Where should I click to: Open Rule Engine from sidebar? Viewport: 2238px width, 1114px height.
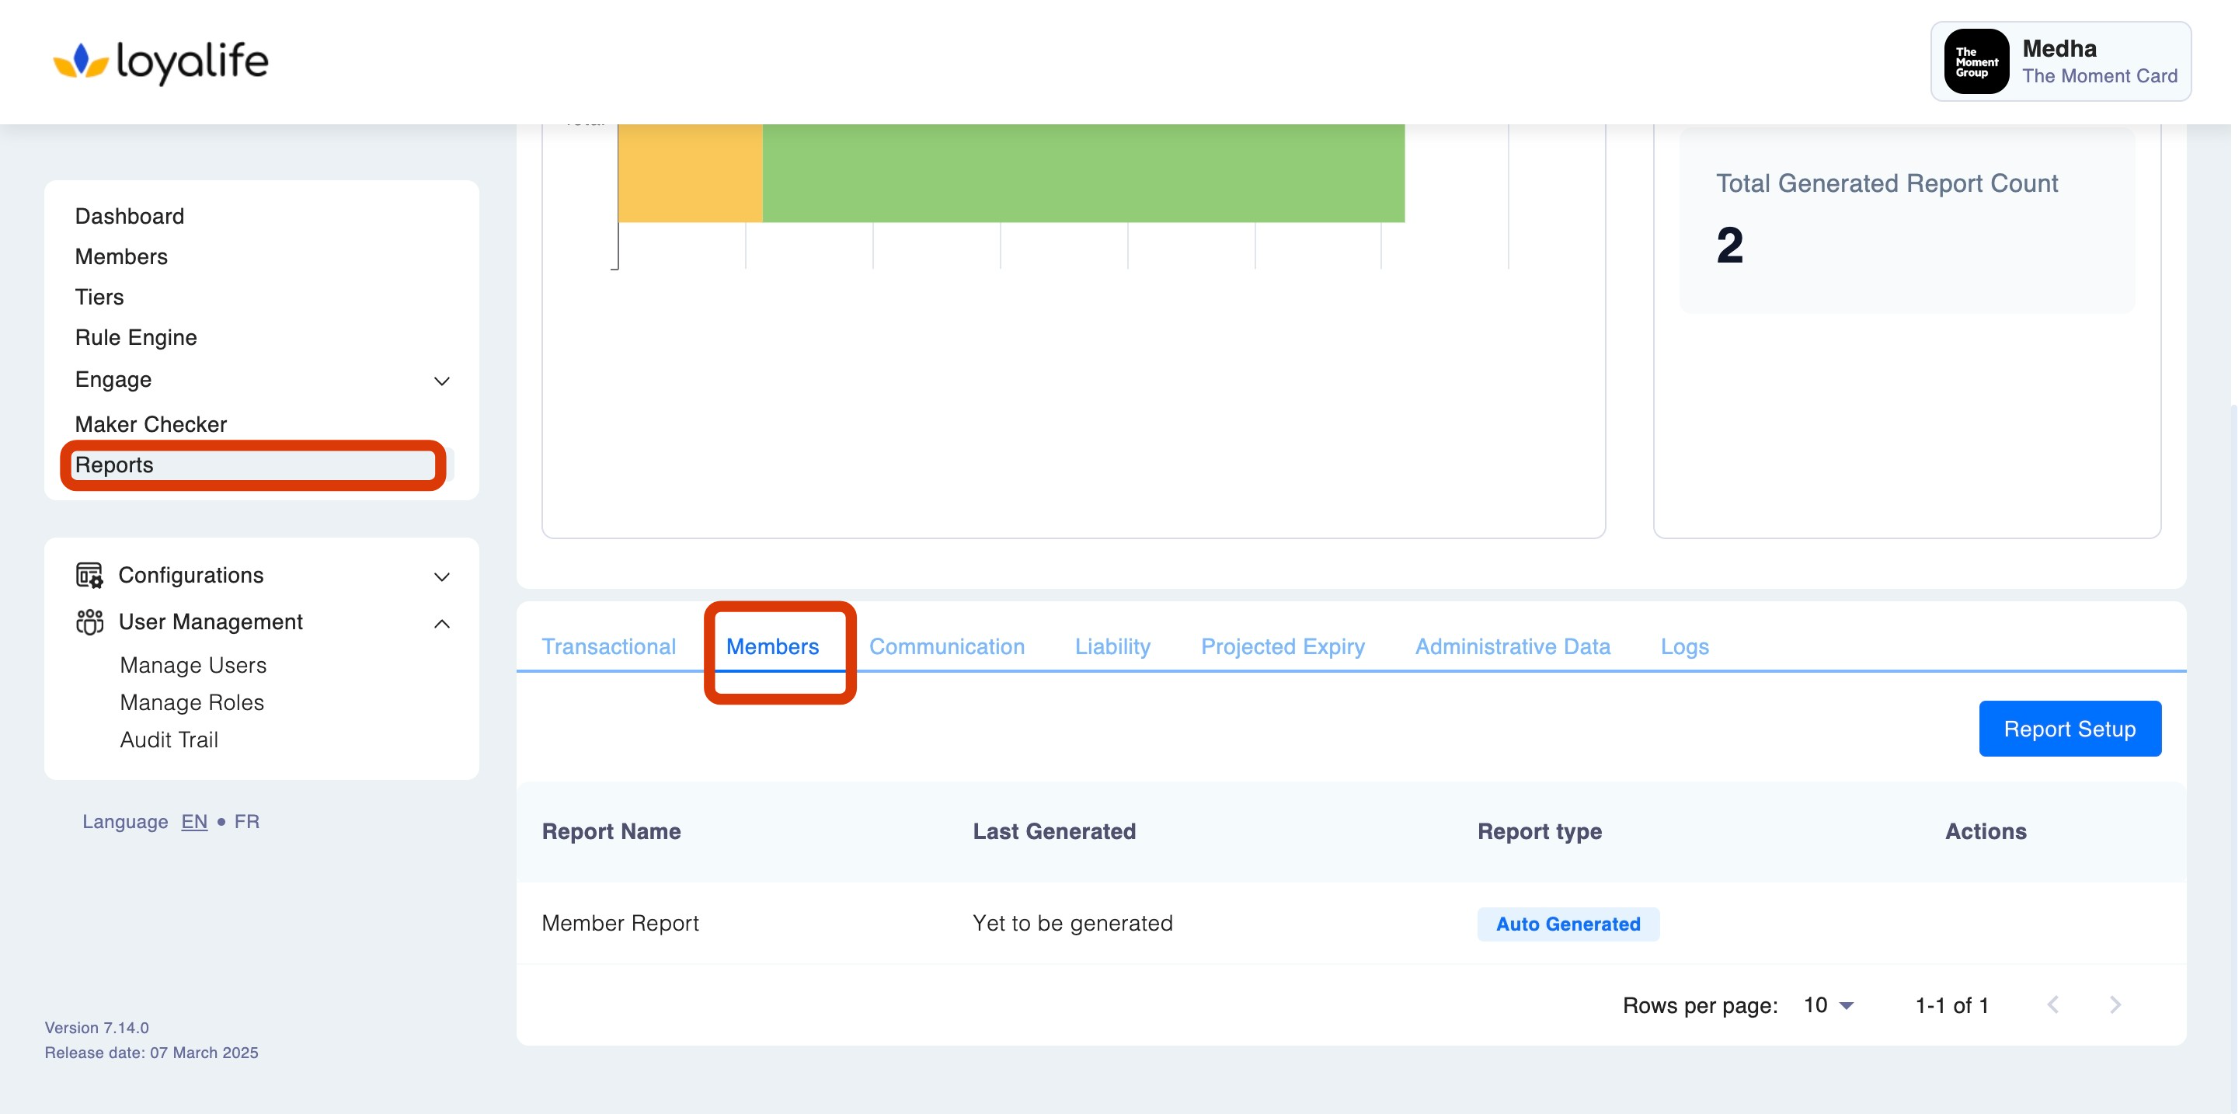[x=136, y=338]
